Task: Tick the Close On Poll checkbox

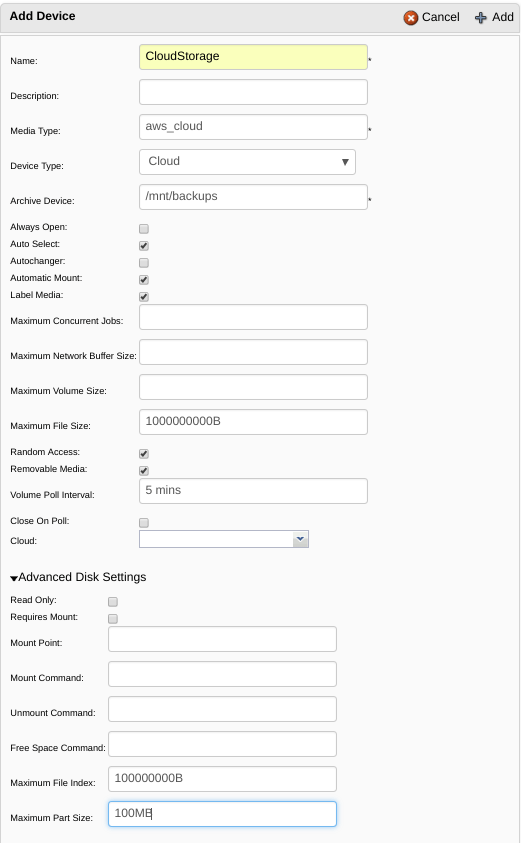Action: coord(144,523)
